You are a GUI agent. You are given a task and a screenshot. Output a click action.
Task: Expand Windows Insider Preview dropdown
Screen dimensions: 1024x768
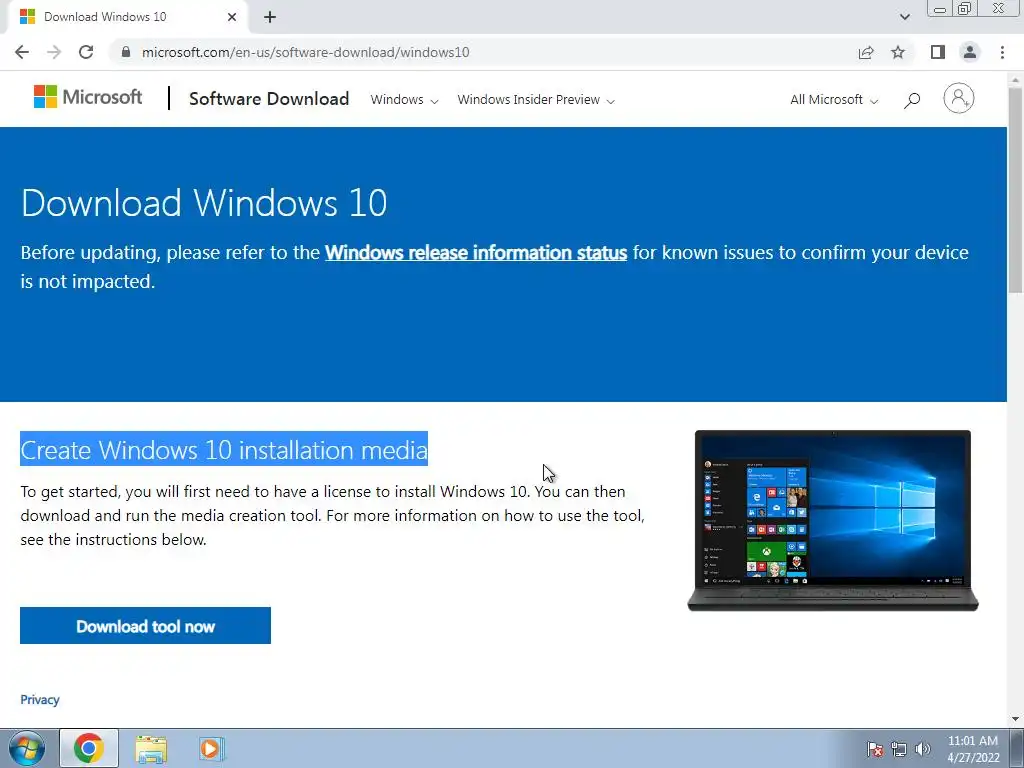point(536,100)
